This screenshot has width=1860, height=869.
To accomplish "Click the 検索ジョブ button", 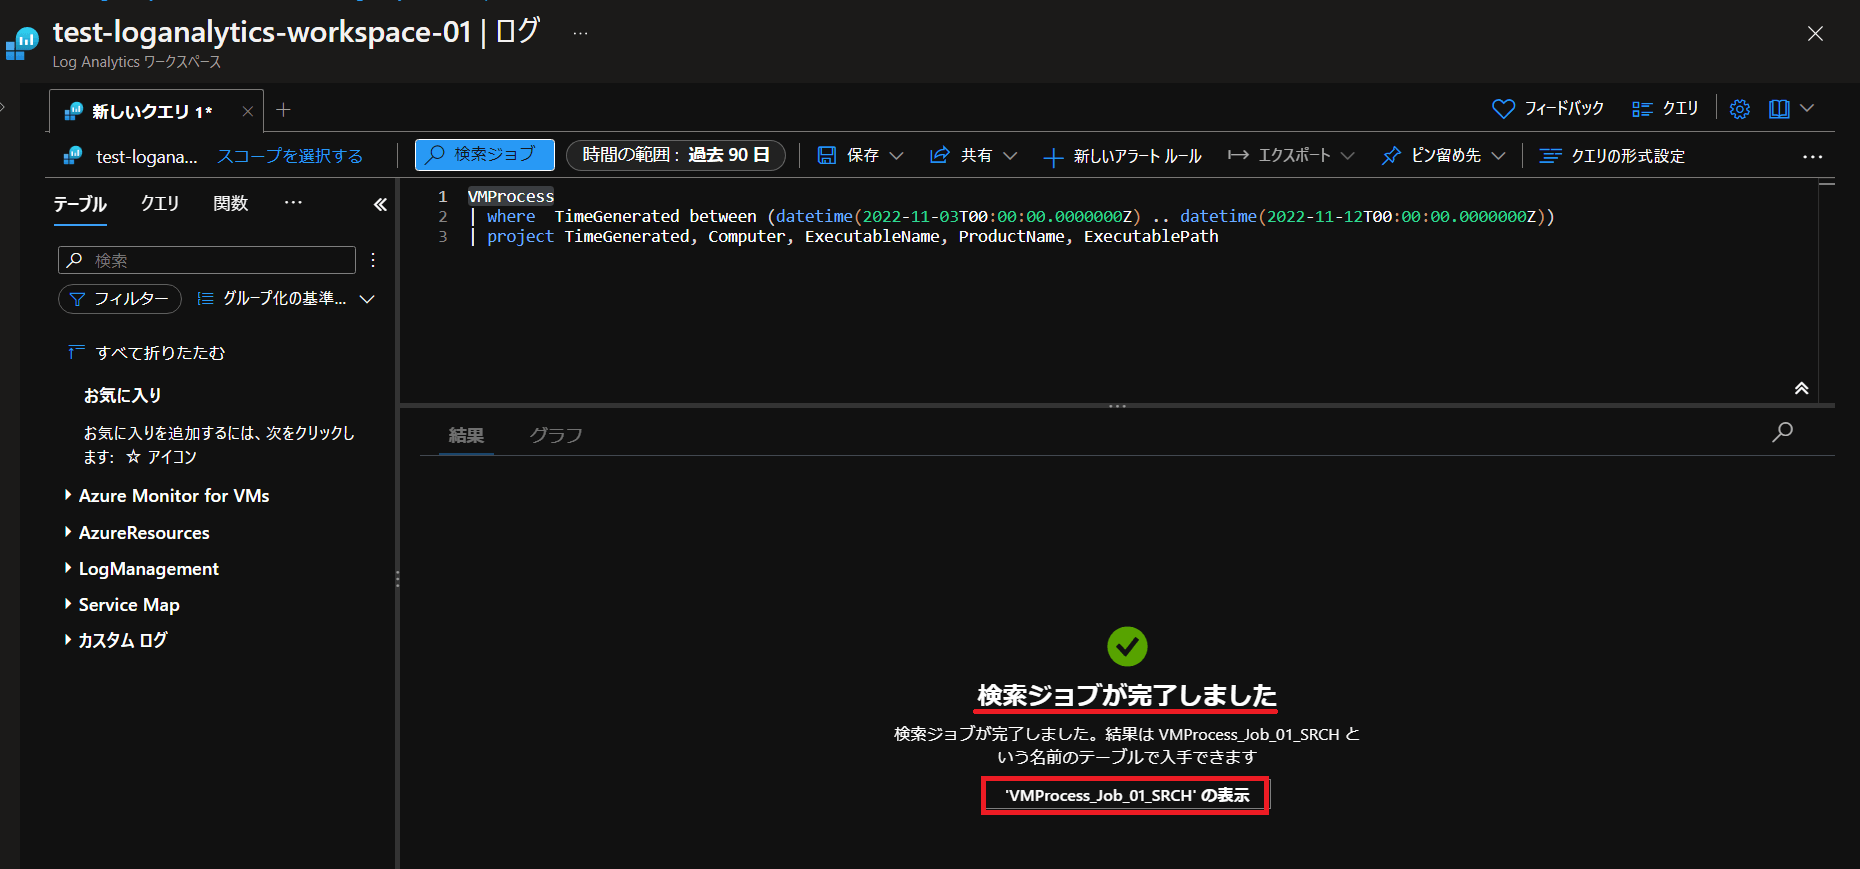I will 485,155.
